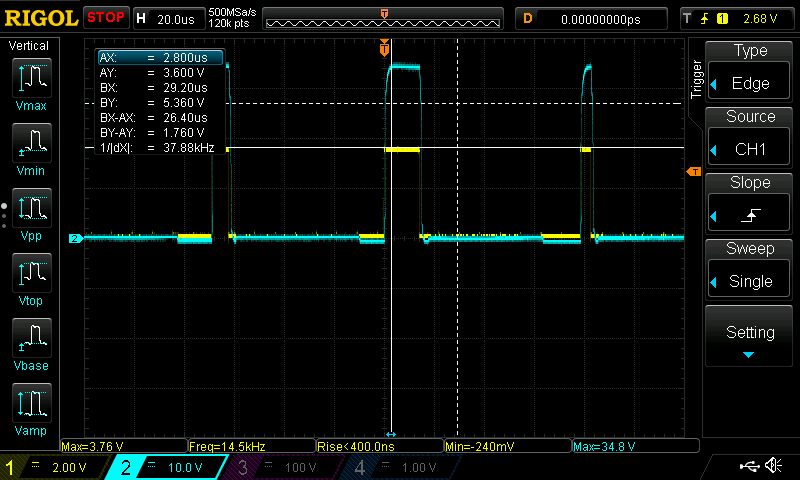
Task: Click the orange trigger level marker T
Action: pos(694,172)
